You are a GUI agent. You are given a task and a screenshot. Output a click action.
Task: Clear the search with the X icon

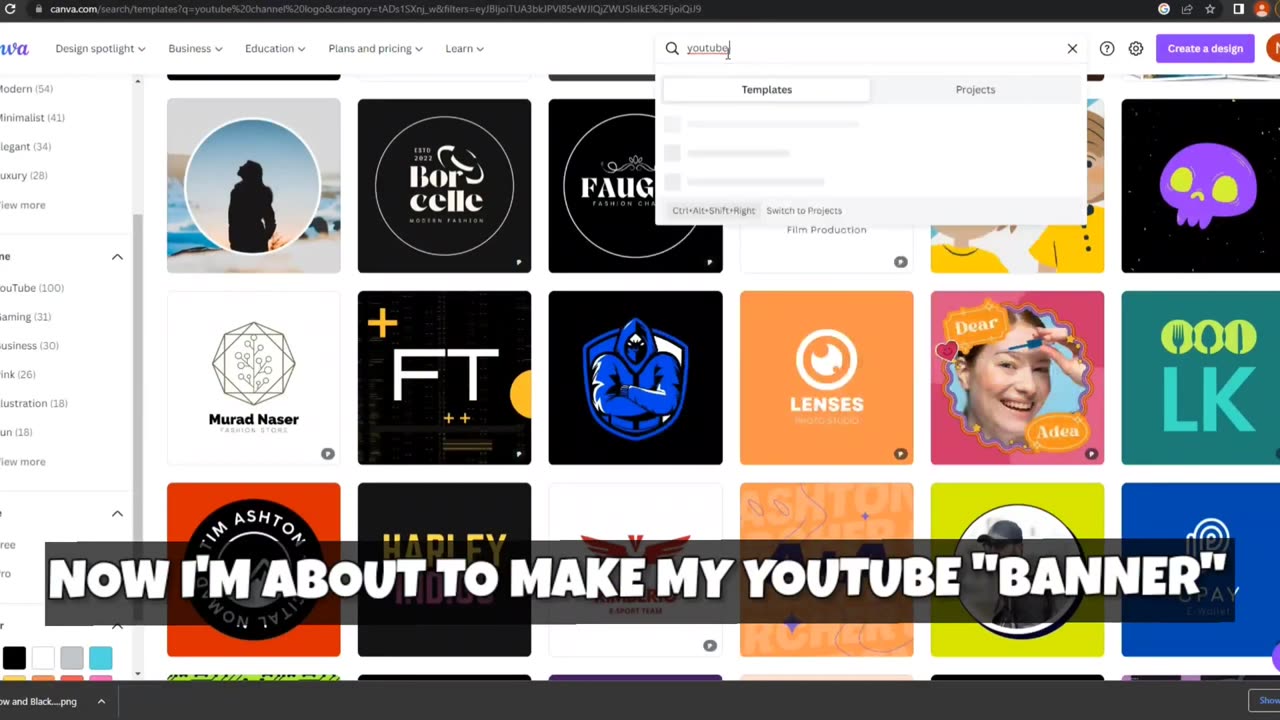pos(1072,48)
